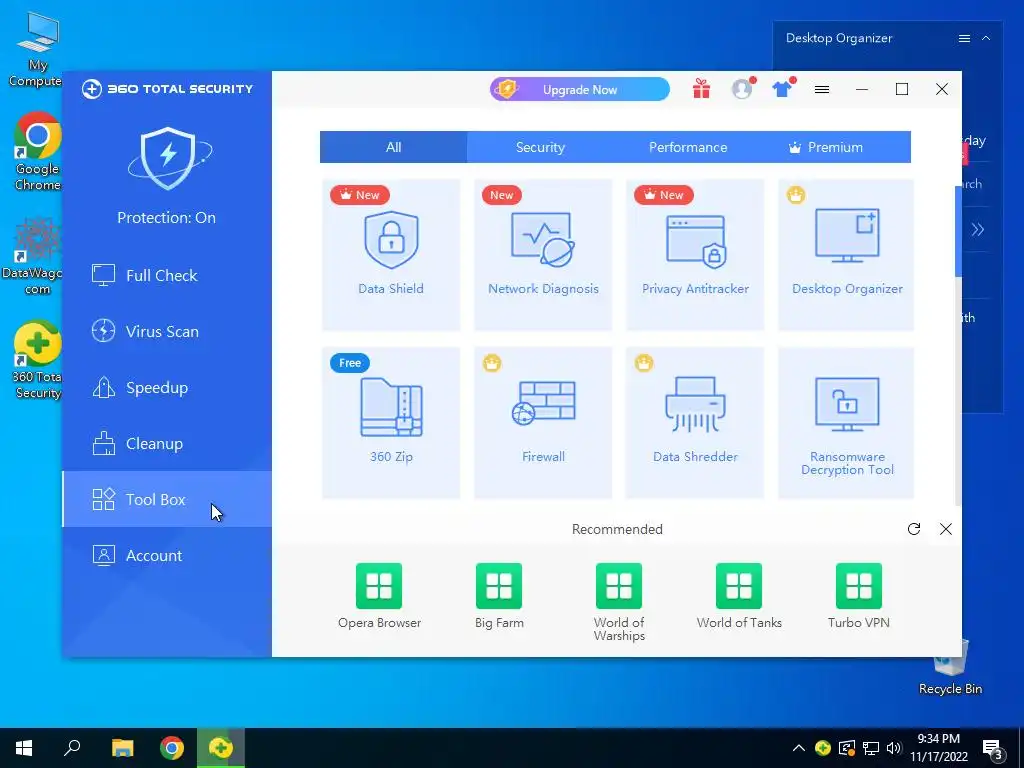Switch to the Performance tab

tap(688, 147)
